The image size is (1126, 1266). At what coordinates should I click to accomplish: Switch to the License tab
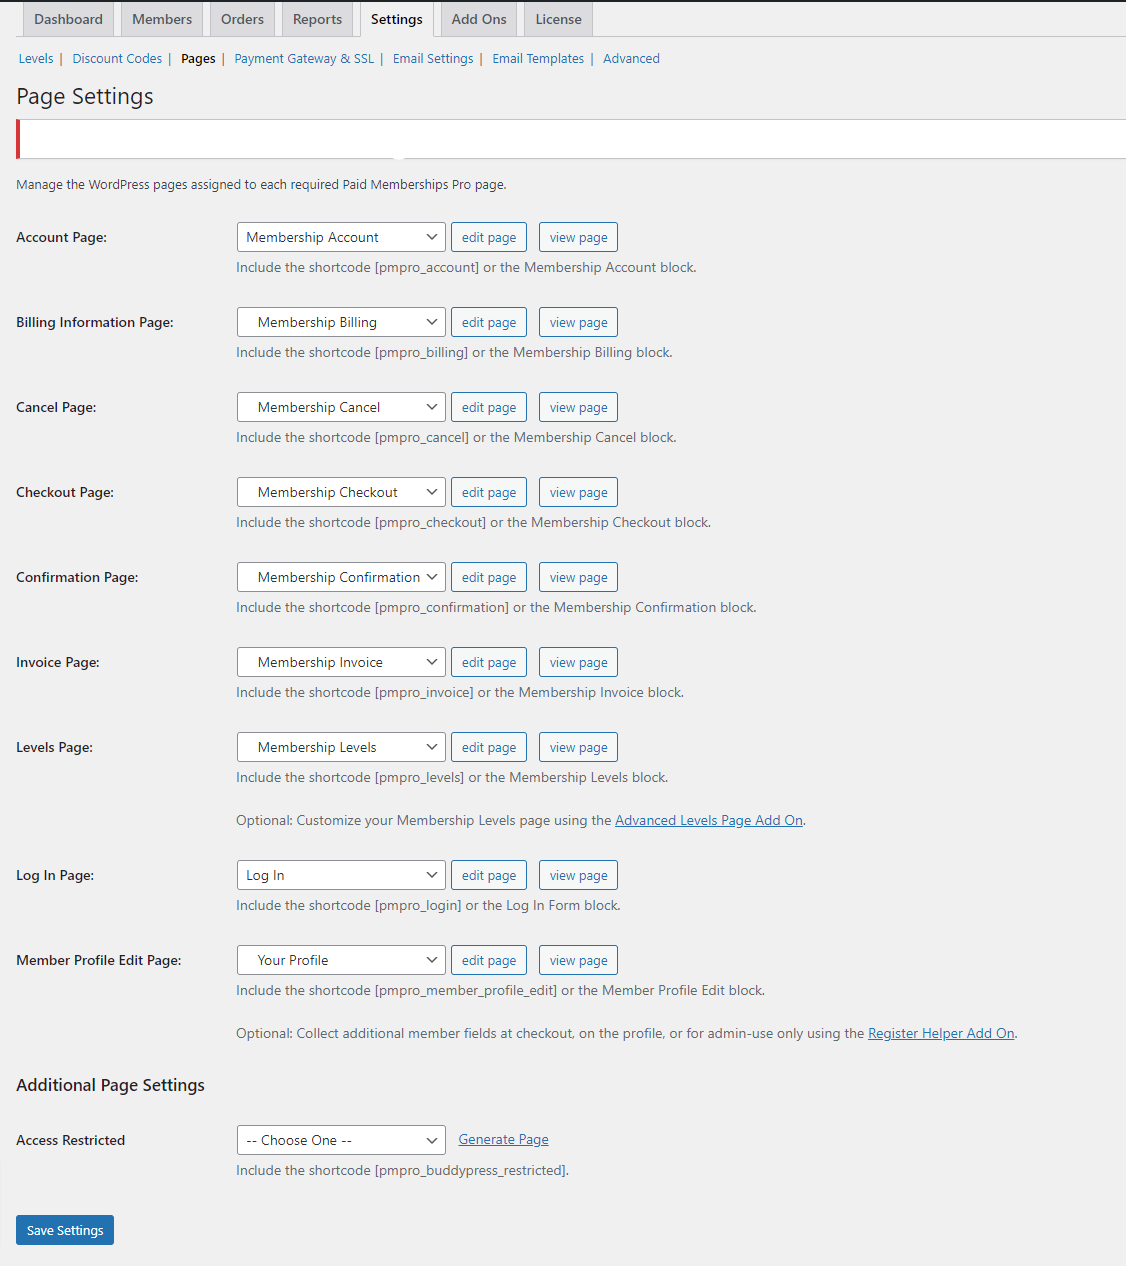tap(558, 19)
